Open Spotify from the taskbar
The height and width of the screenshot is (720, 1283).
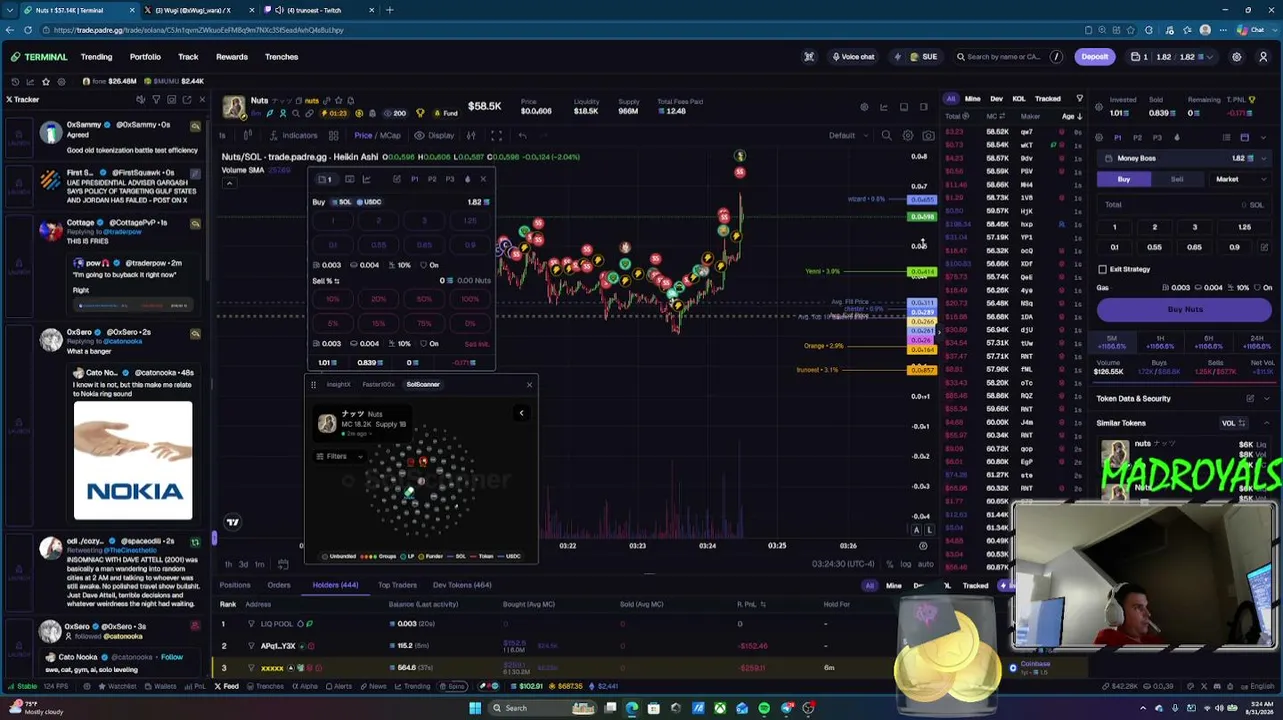[764, 708]
